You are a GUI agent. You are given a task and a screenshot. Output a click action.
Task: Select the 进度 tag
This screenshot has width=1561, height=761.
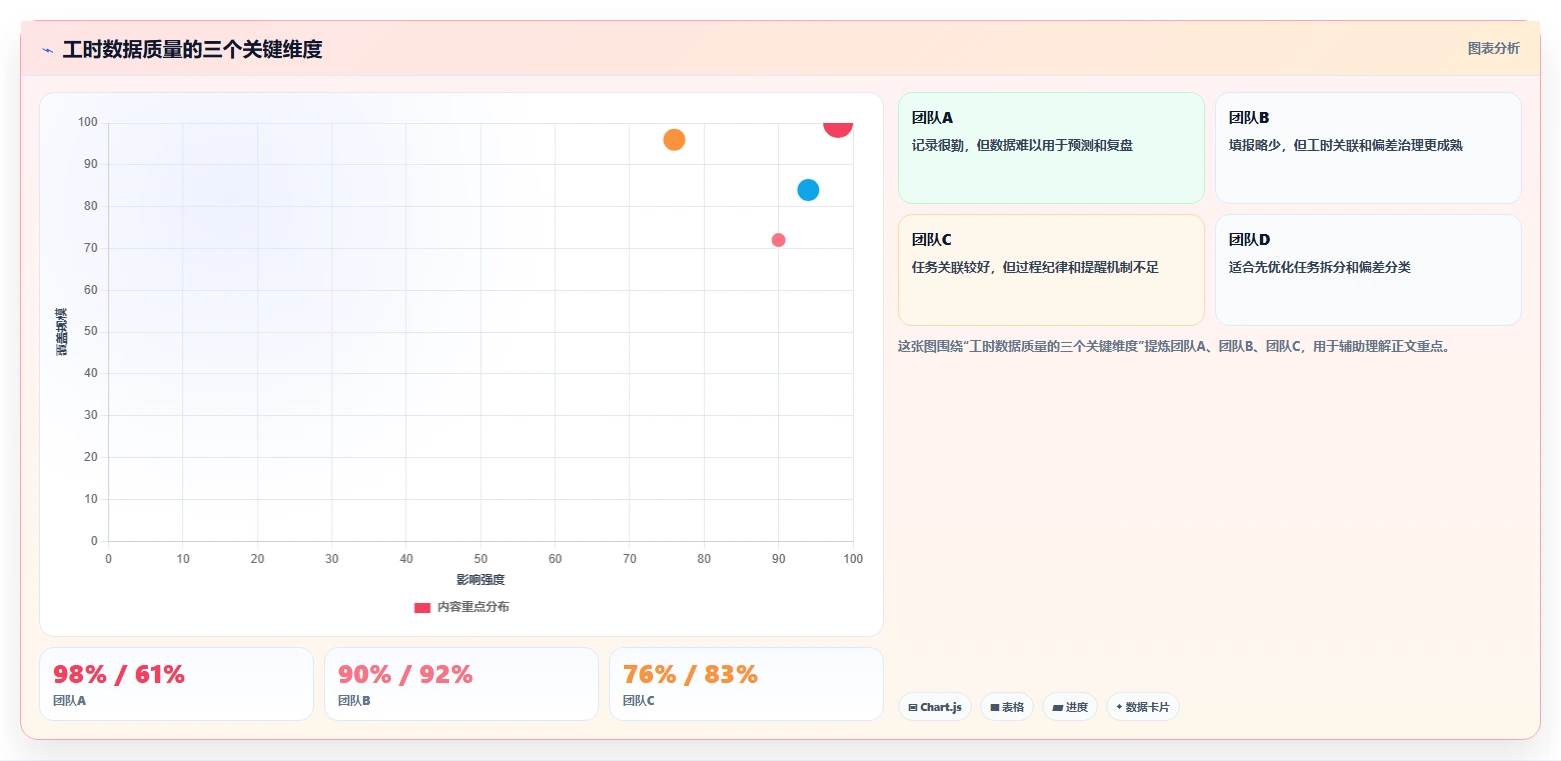coord(1070,707)
